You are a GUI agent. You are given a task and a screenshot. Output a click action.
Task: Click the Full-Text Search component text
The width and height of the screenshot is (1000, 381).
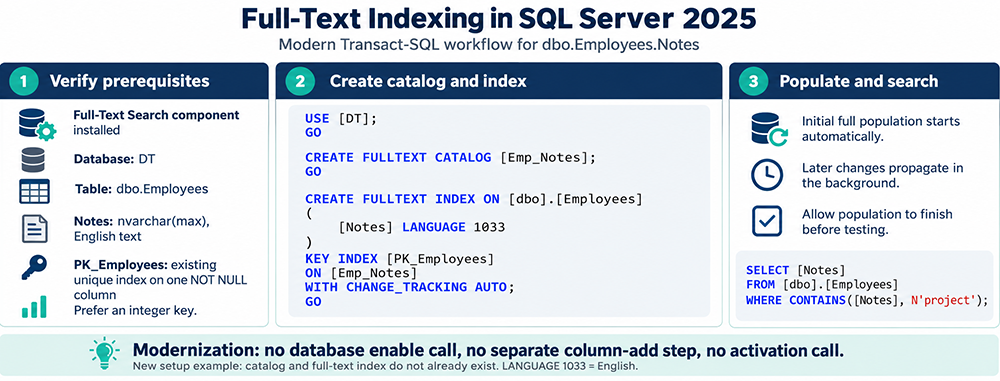(x=156, y=123)
